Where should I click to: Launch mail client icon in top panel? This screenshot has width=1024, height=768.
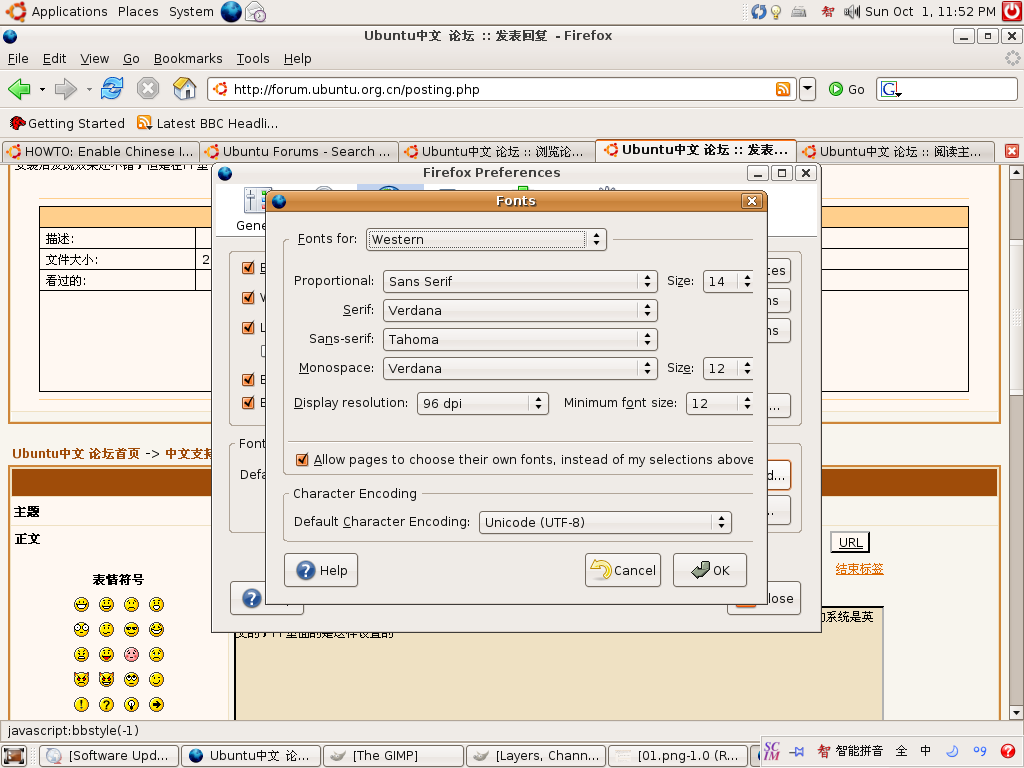255,12
